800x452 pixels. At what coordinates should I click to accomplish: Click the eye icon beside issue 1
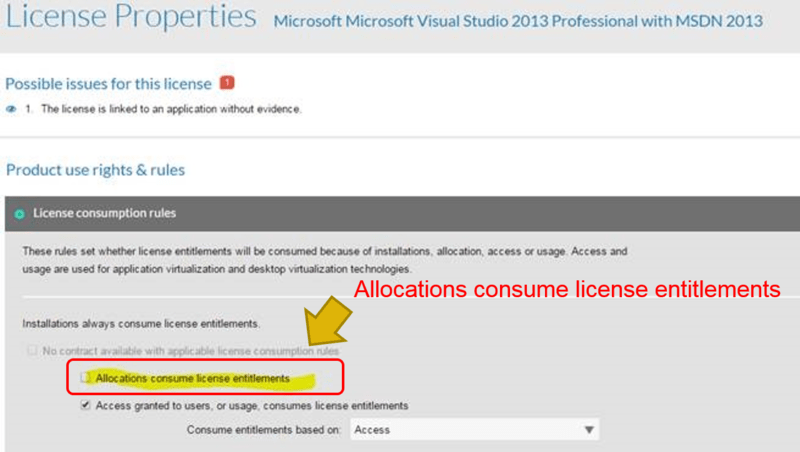pyautogui.click(x=11, y=108)
